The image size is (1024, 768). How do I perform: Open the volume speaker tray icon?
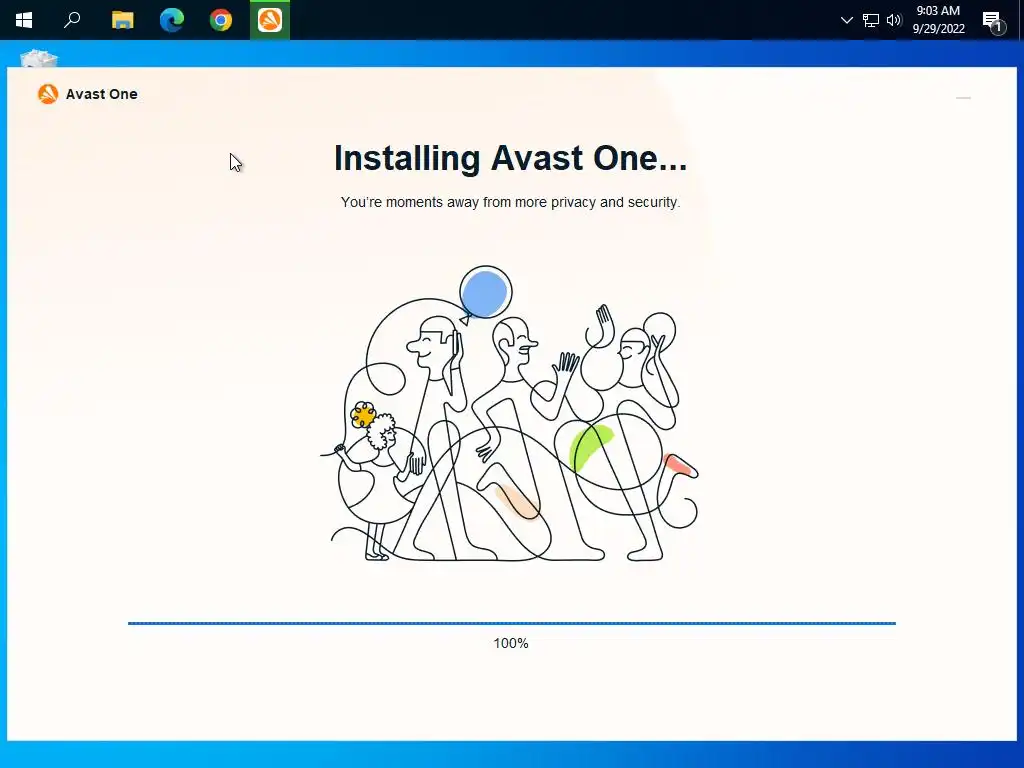click(x=894, y=20)
